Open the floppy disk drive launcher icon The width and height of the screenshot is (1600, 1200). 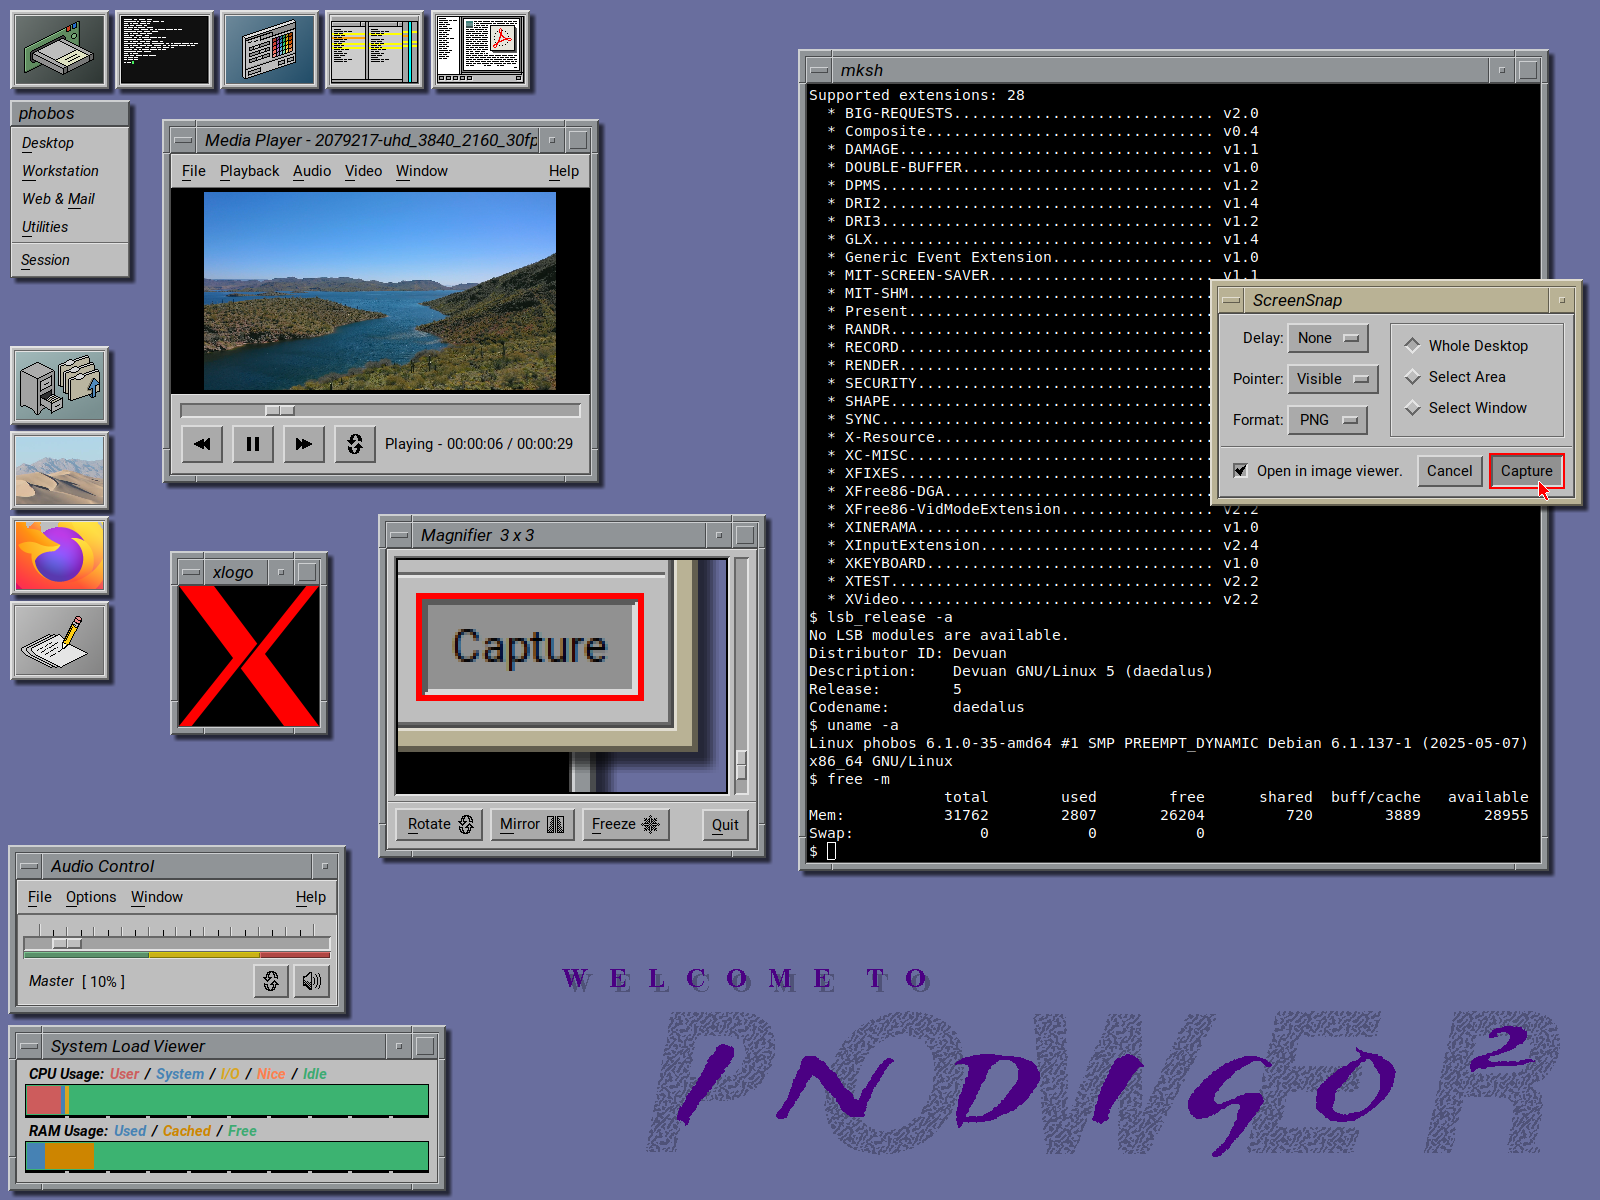click(x=59, y=49)
